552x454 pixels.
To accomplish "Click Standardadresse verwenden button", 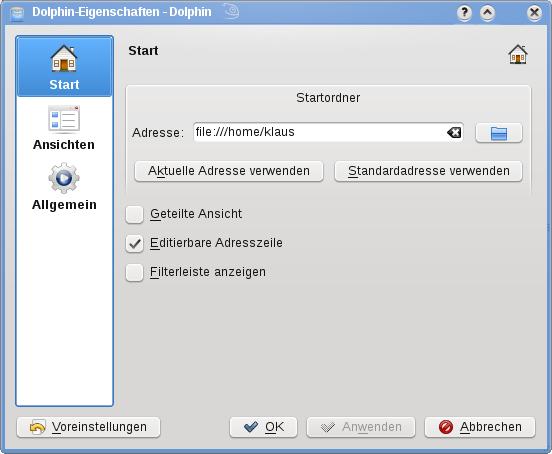I will coord(428,171).
